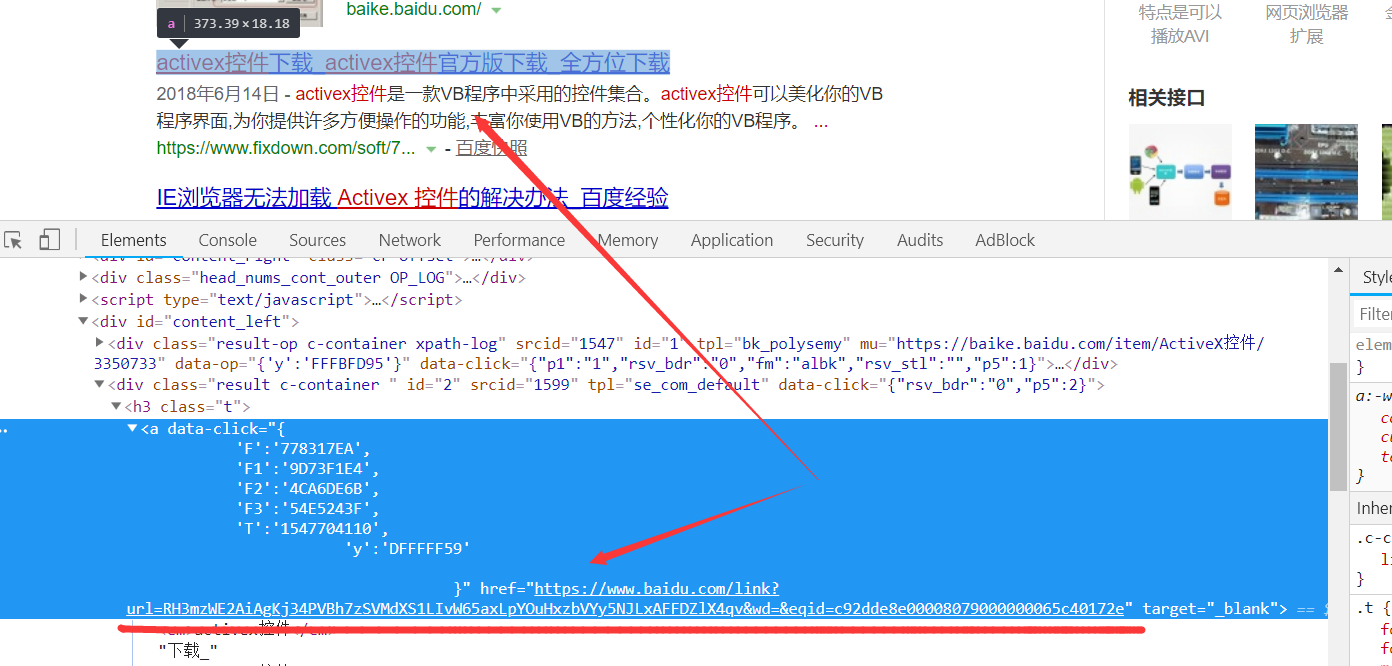This screenshot has width=1392, height=666.
Task: Open the activex控件下载 search result title link
Action: (413, 63)
